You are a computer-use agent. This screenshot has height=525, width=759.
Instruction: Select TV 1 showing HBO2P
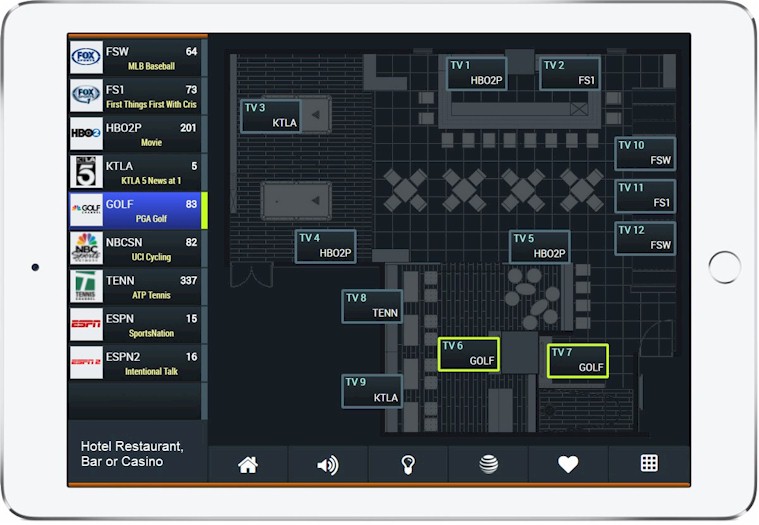point(476,73)
